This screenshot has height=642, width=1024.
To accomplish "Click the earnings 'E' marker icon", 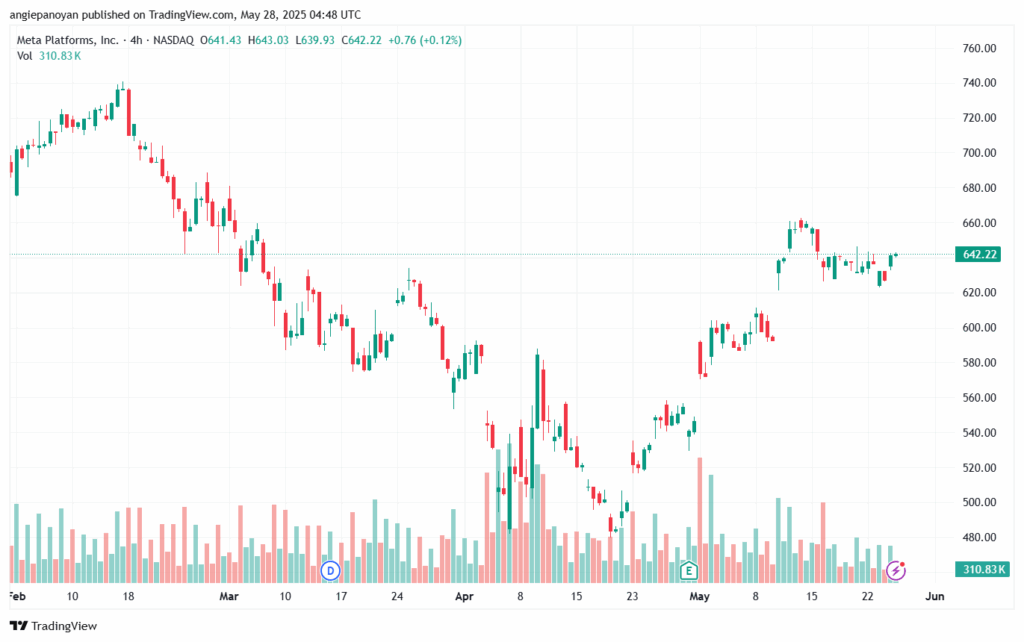I will [688, 571].
